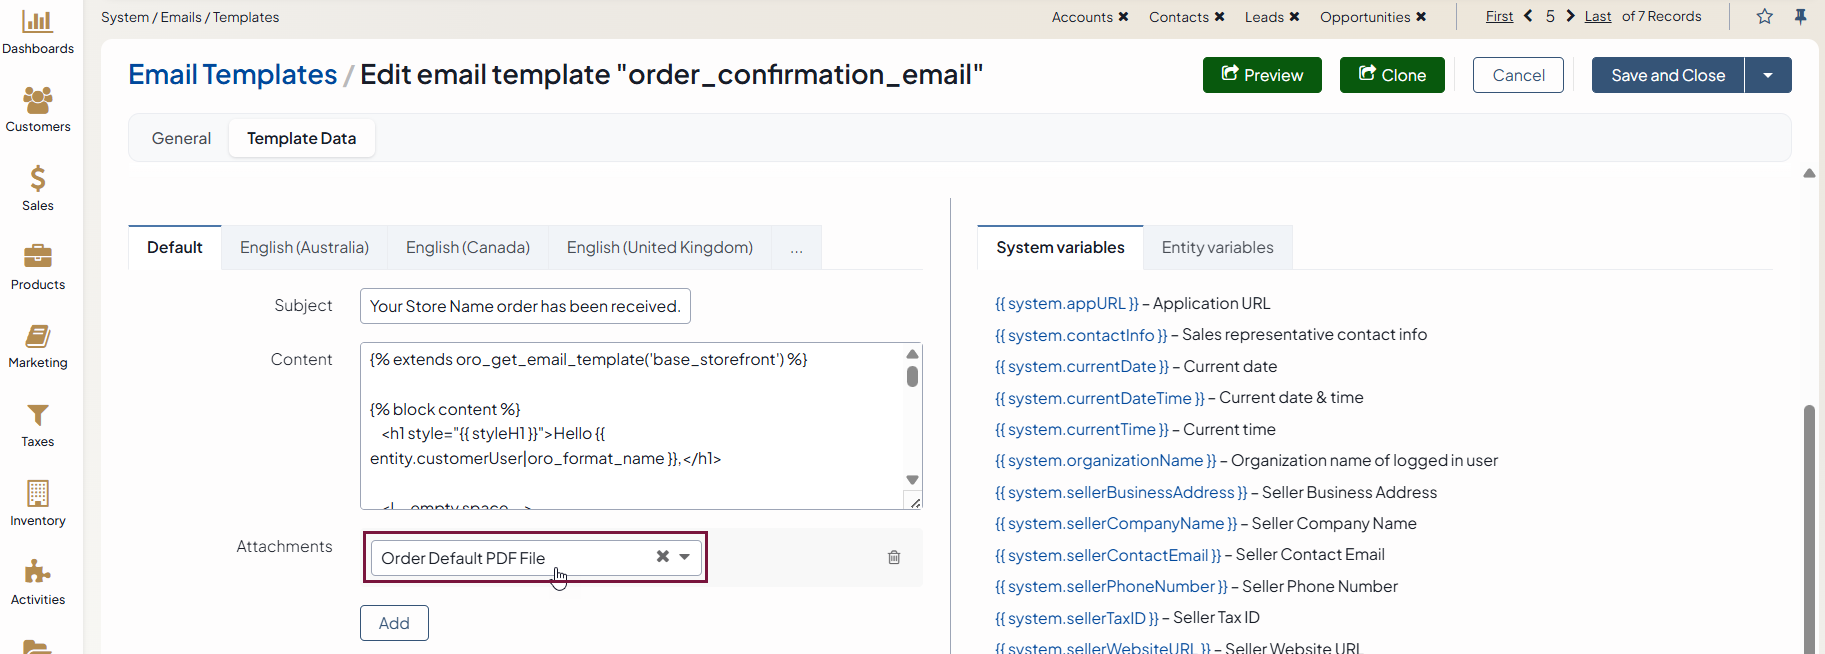Clear the Order Default PDF File selection
The height and width of the screenshot is (654, 1825).
pyautogui.click(x=662, y=557)
